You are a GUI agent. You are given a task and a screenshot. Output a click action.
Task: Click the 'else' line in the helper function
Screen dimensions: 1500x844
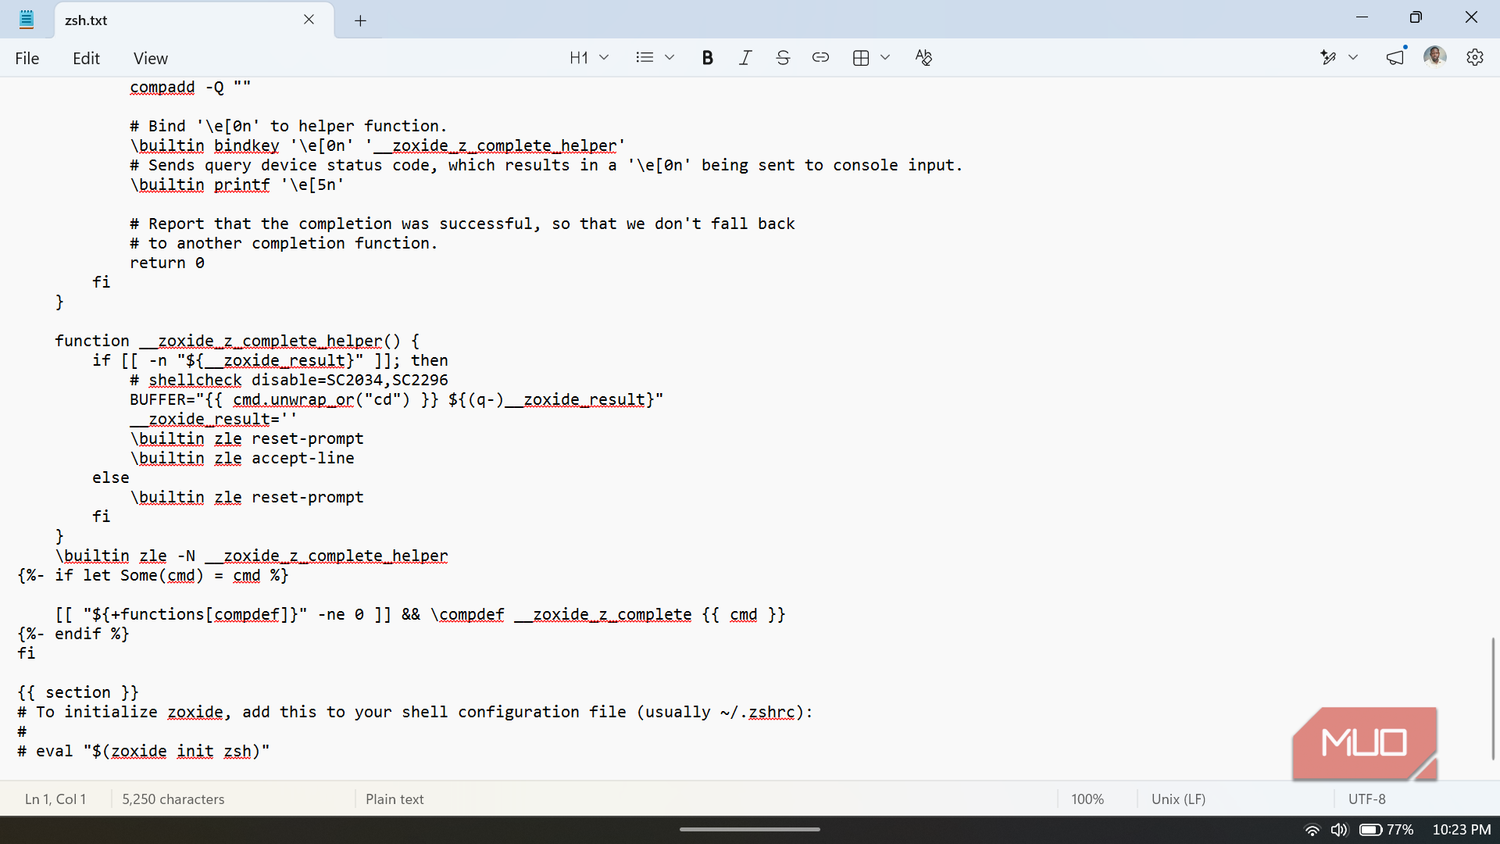(111, 478)
